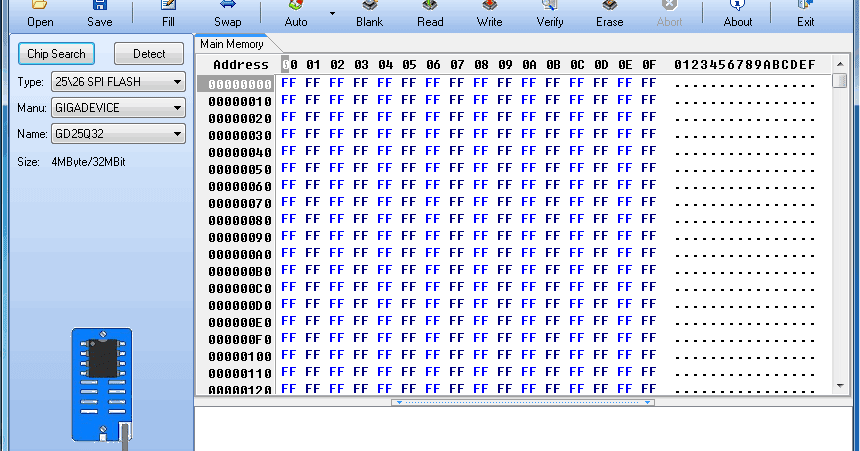Click the ASCII dots in row 00000040

pyautogui.click(x=745, y=154)
